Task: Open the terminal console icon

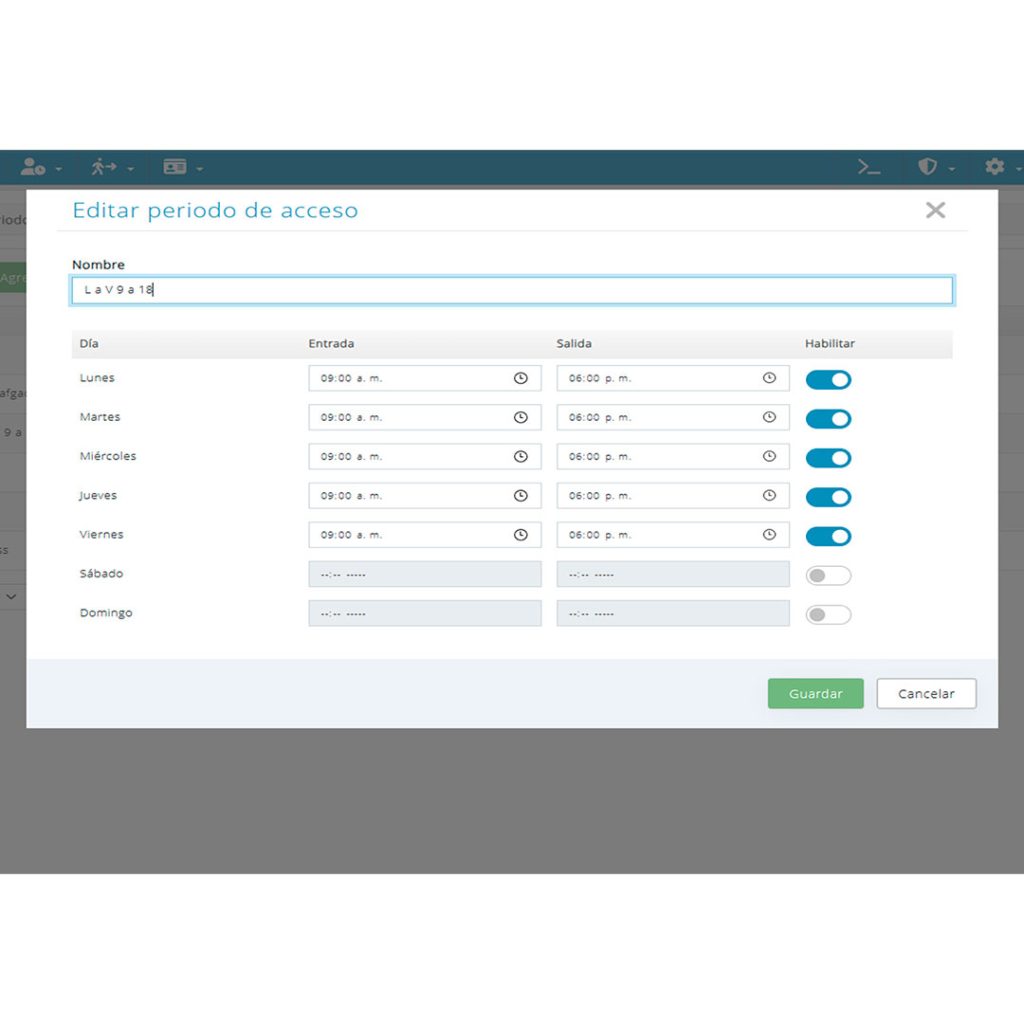Action: click(869, 167)
